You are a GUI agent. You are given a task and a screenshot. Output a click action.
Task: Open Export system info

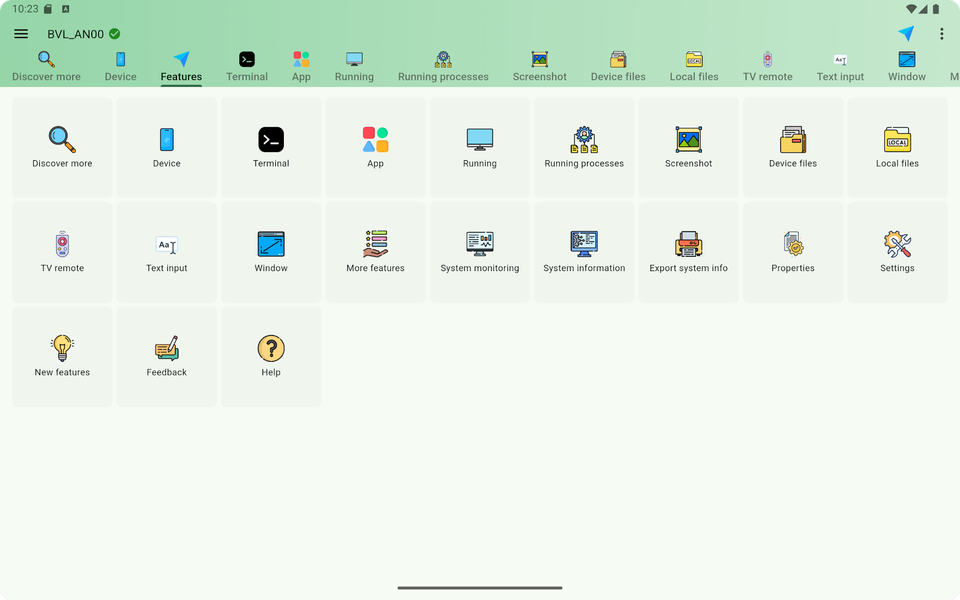tap(688, 251)
